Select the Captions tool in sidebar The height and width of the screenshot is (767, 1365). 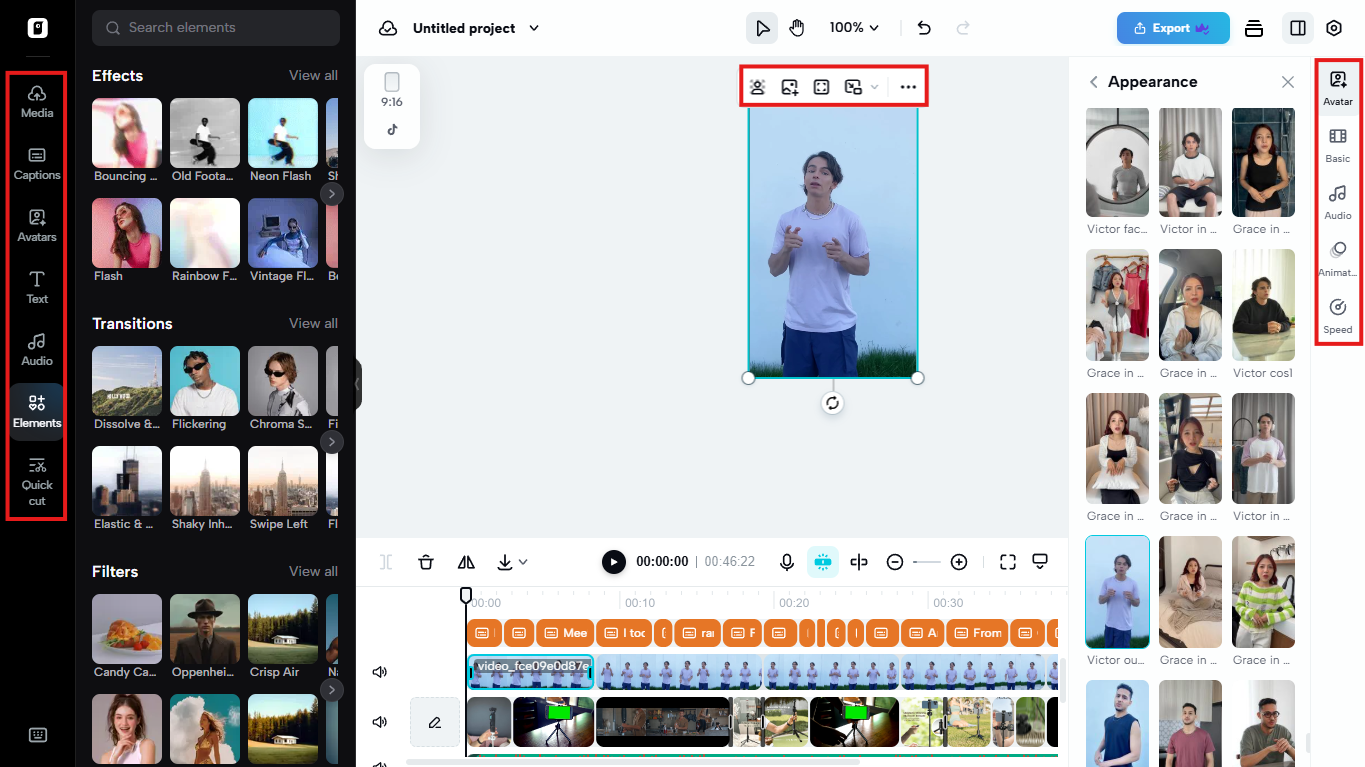coord(36,164)
